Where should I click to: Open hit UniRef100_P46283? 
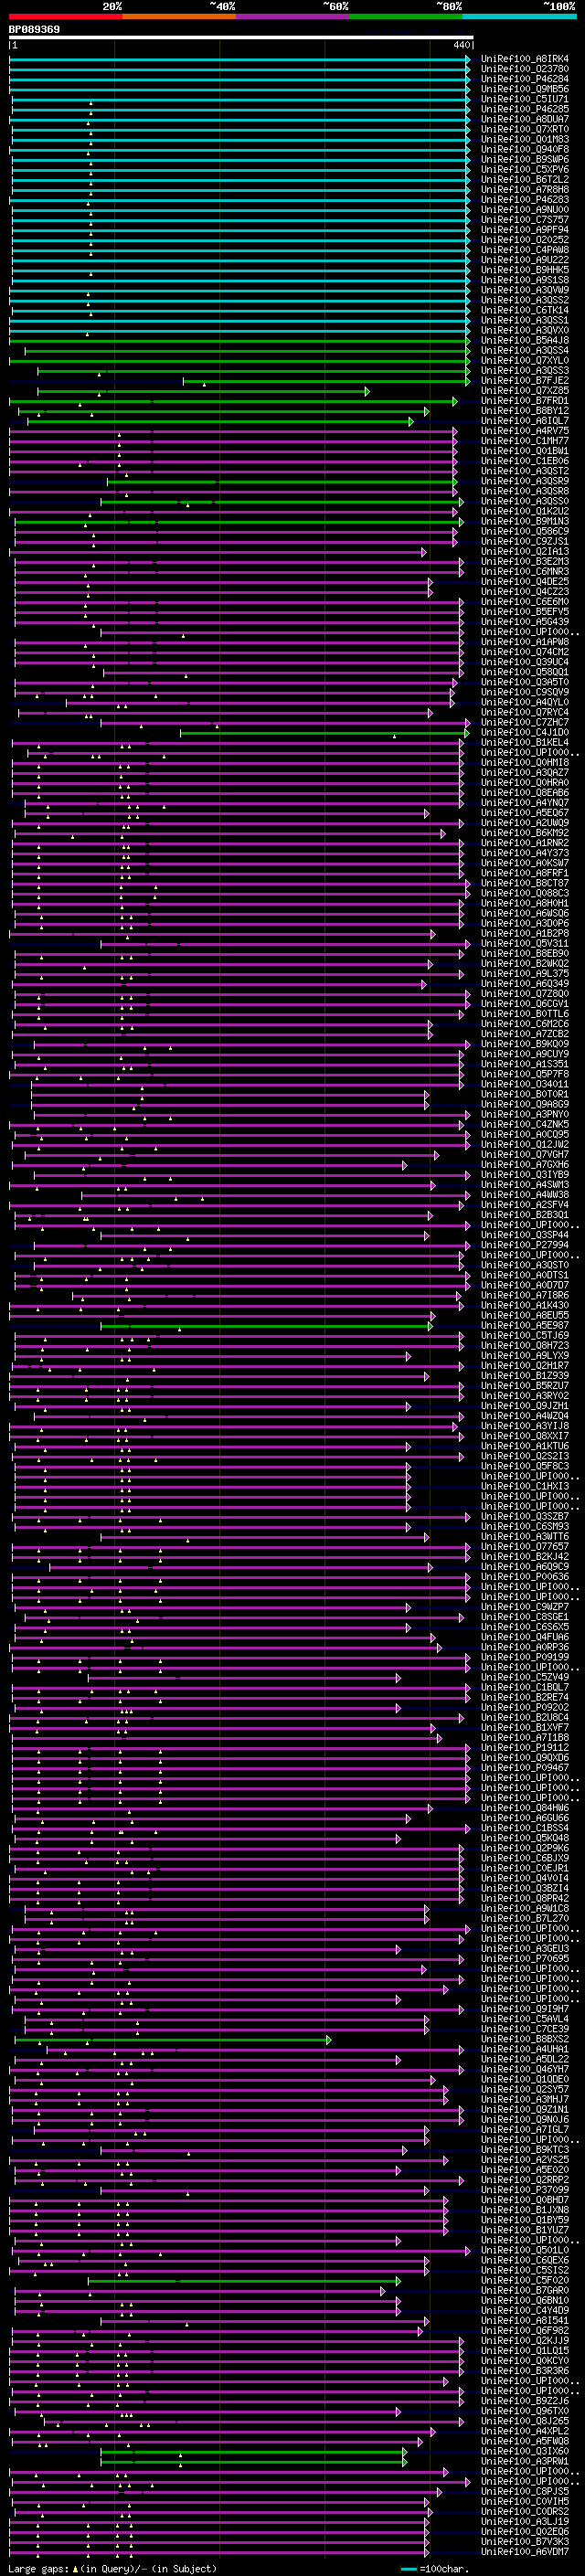524,200
